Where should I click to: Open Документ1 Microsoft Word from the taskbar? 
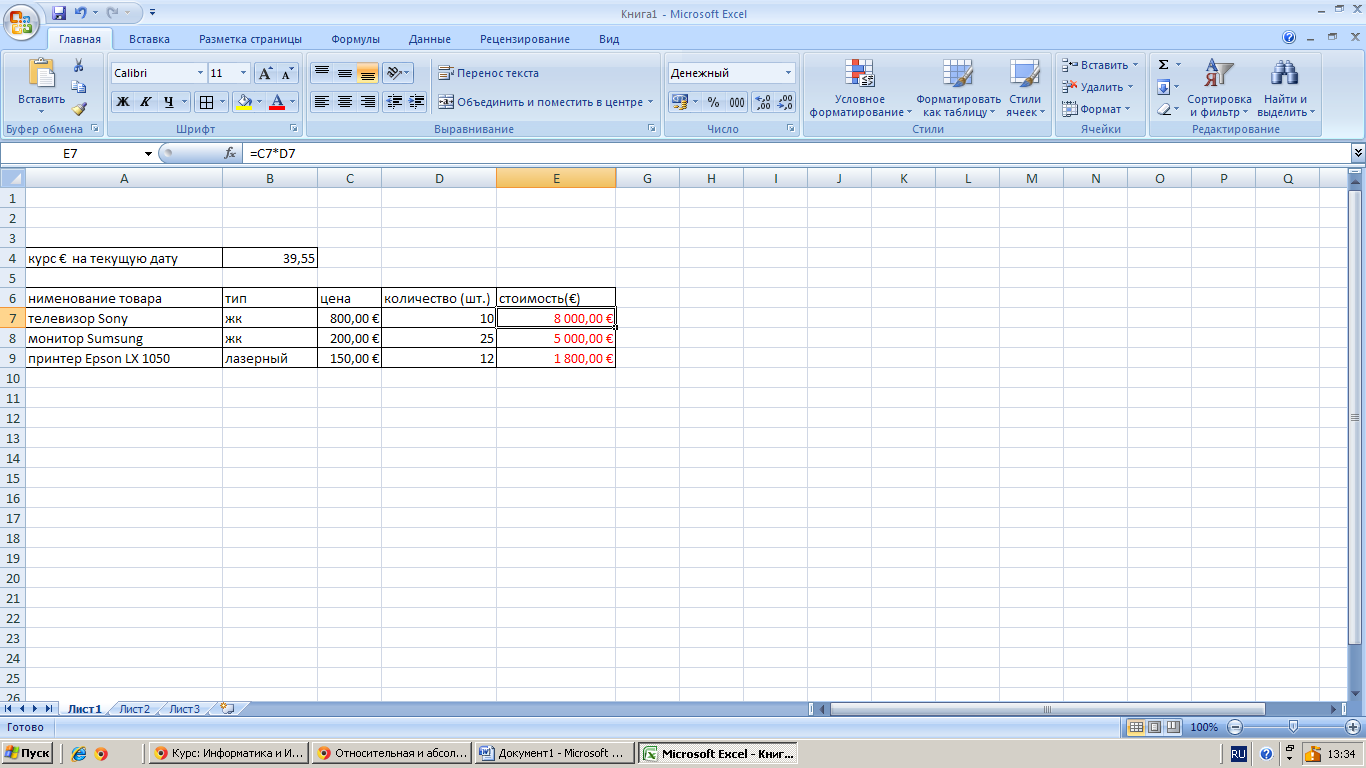554,753
